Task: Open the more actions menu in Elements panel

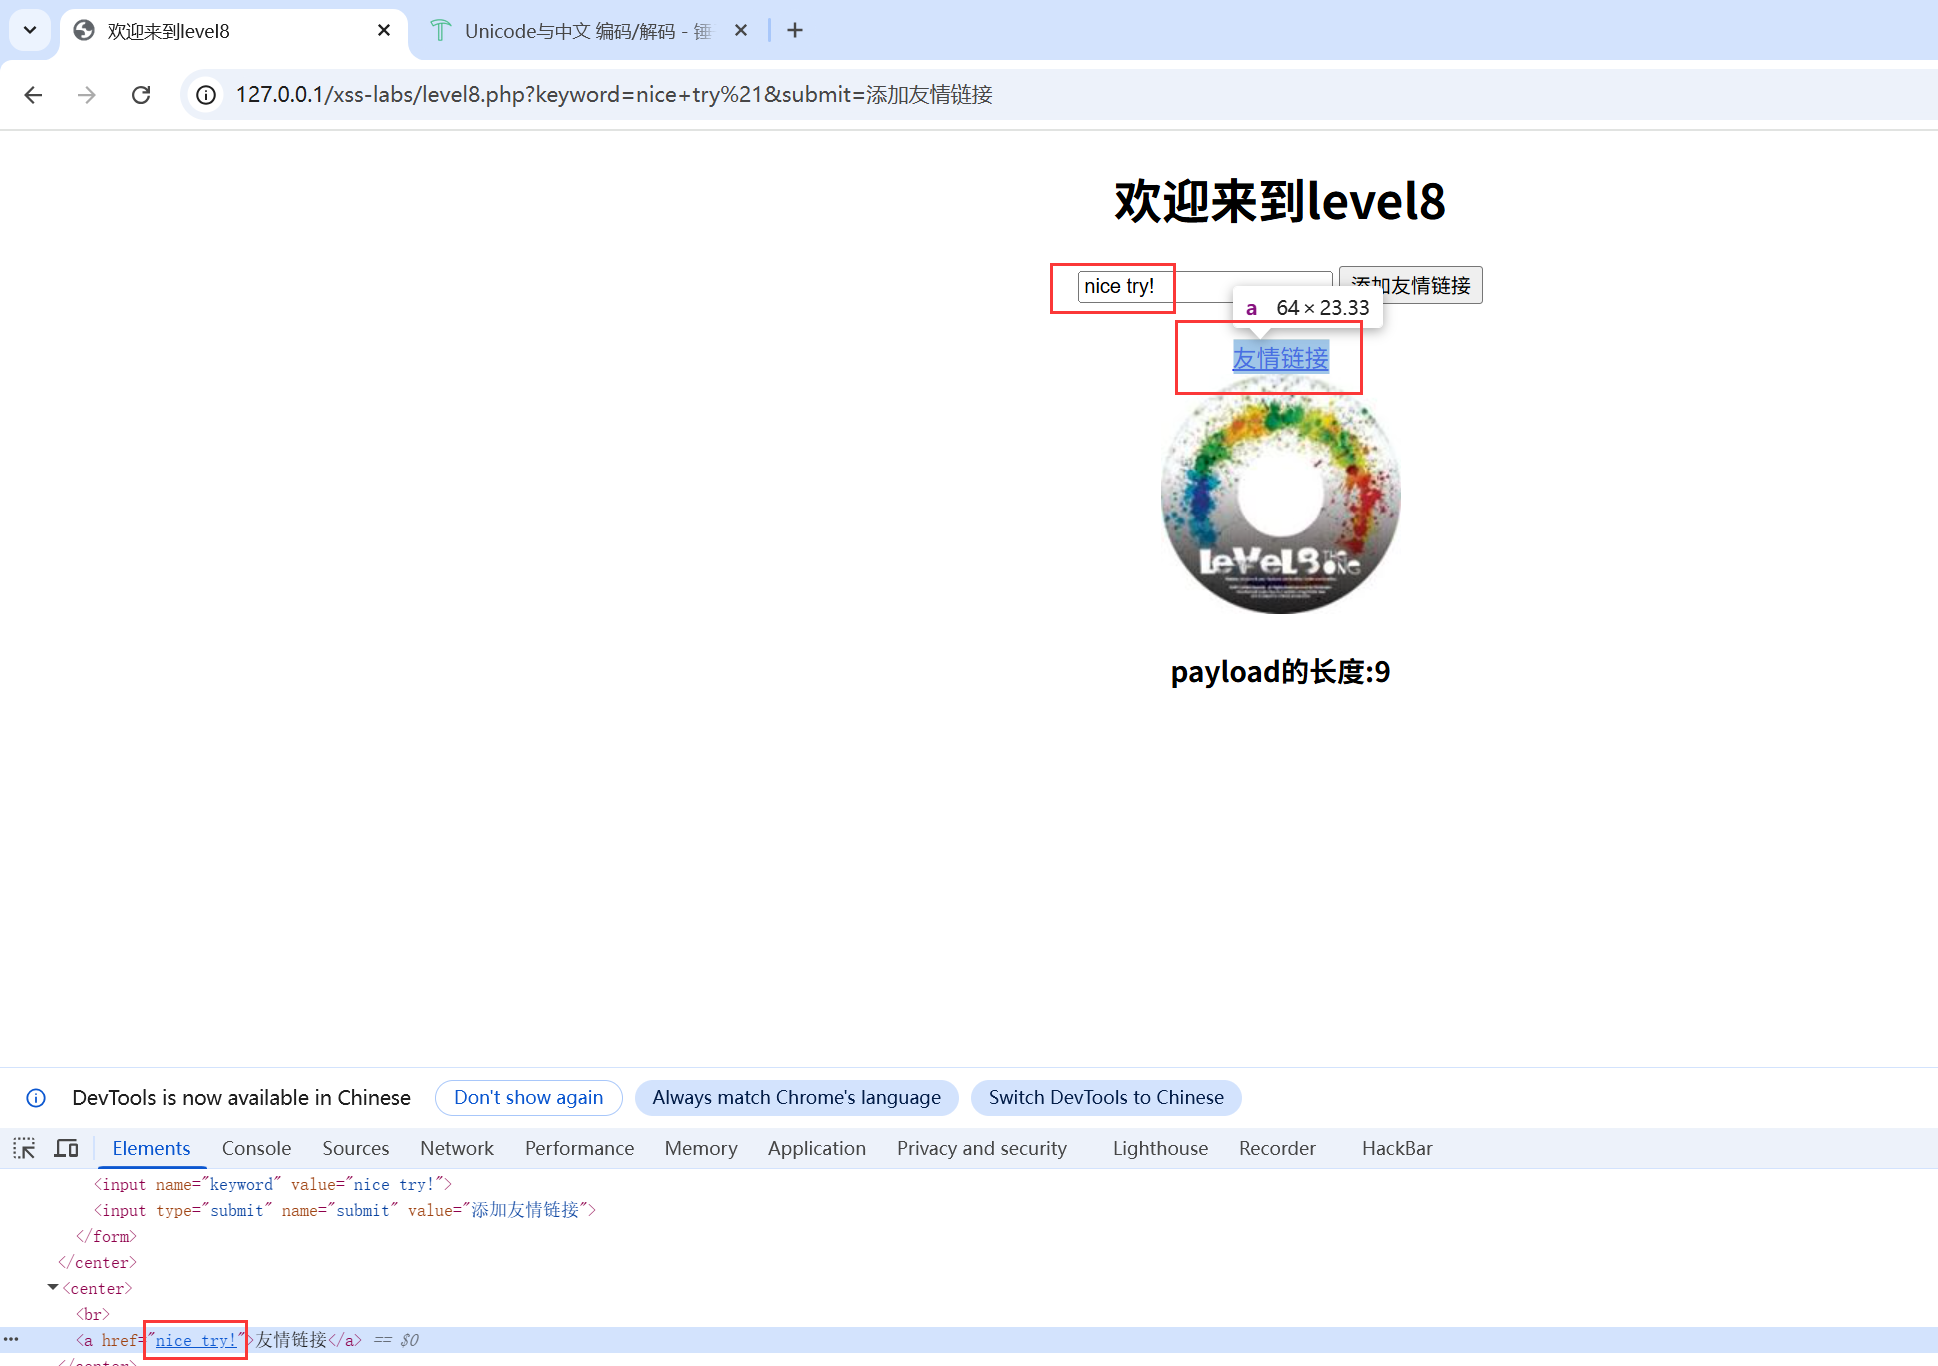Action: point(11,1340)
